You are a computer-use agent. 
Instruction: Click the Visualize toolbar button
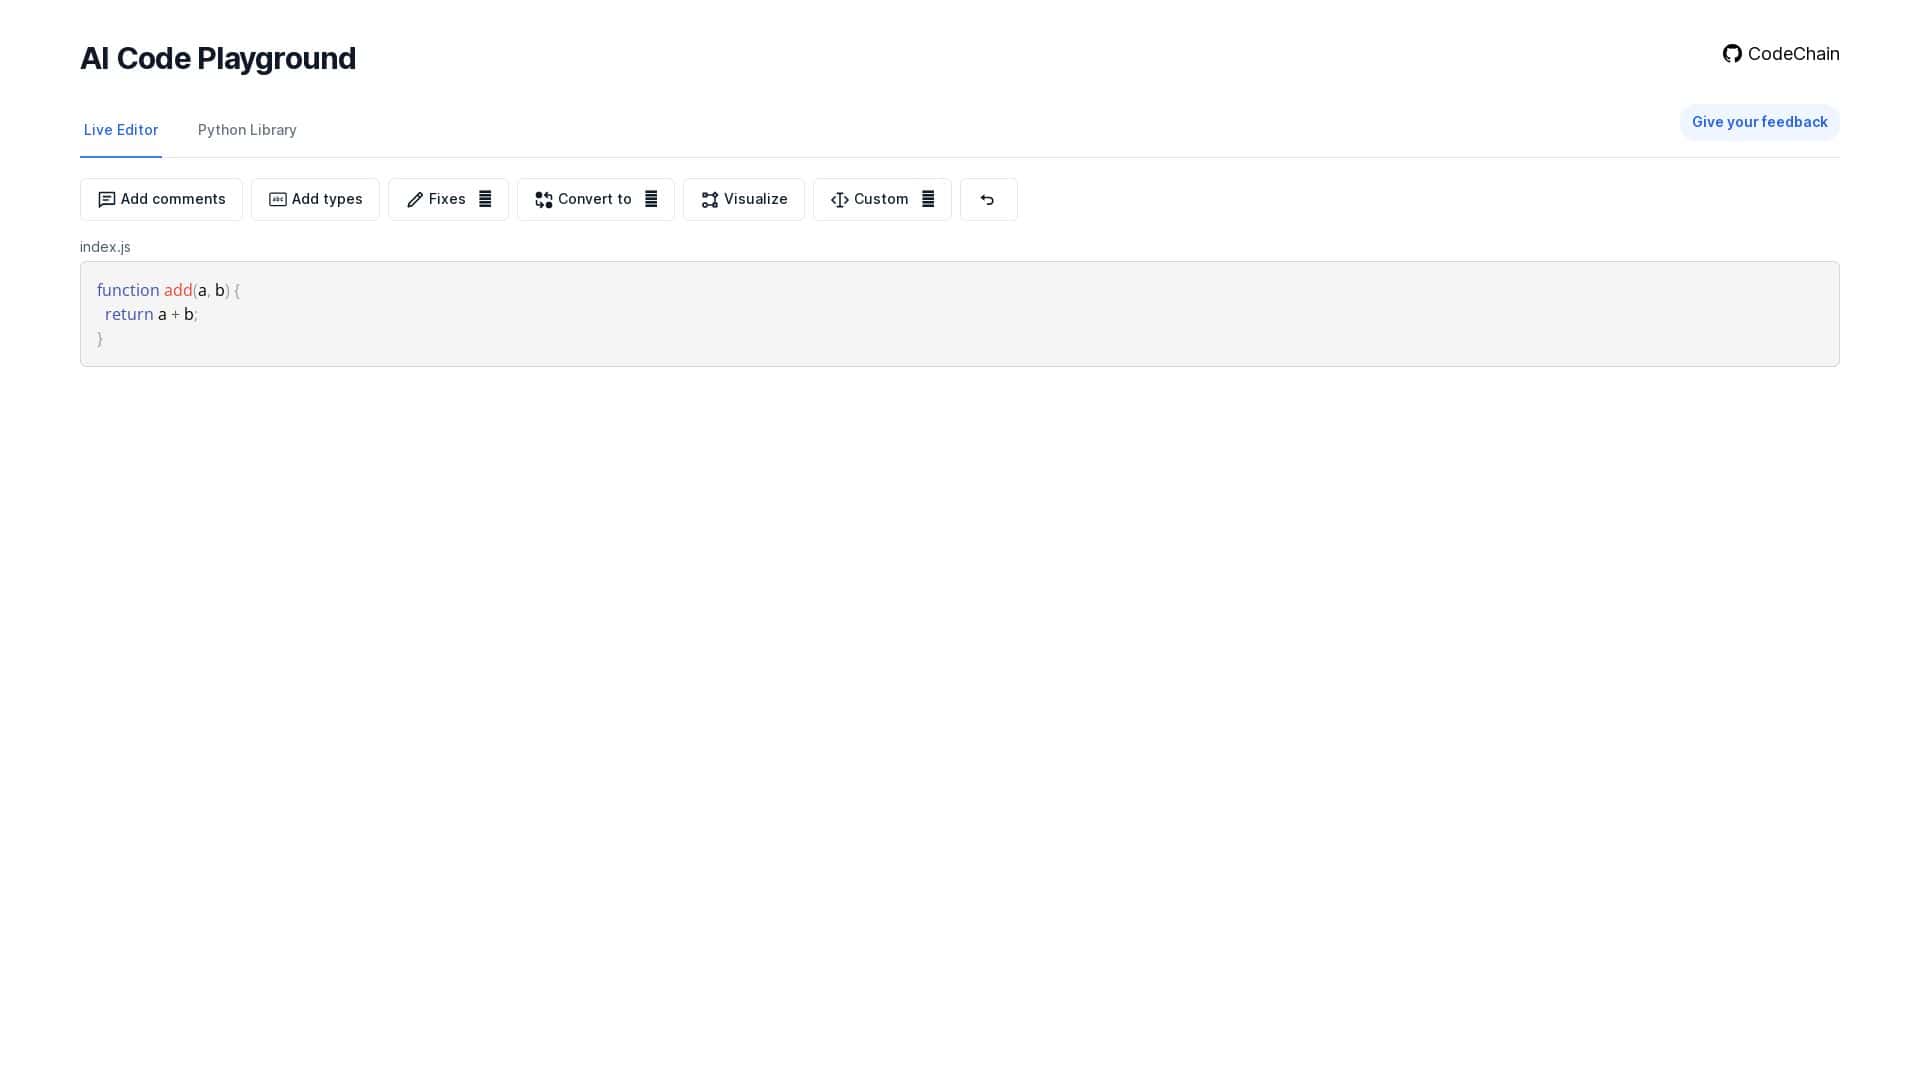pyautogui.click(x=744, y=199)
